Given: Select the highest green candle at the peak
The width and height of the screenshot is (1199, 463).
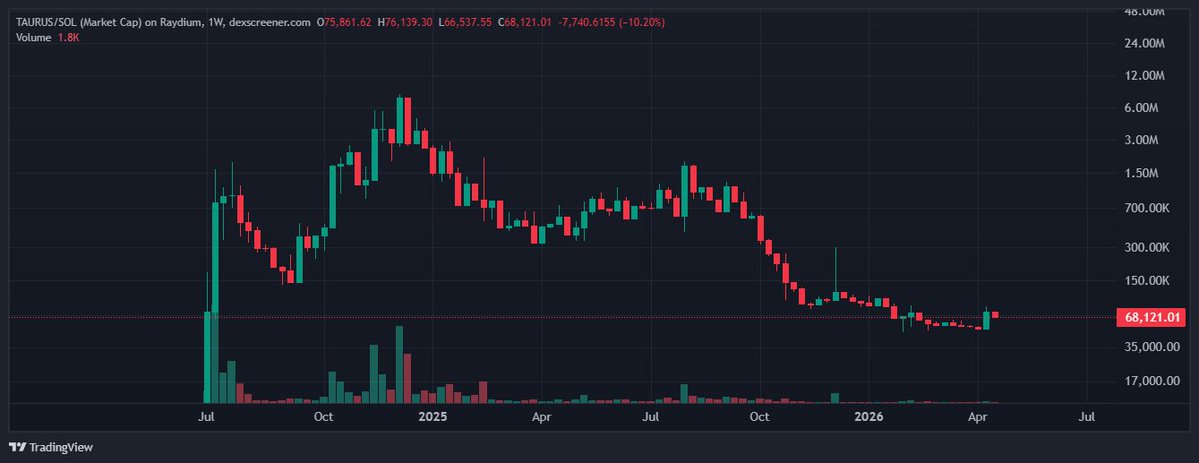Looking at the screenshot, I should [399, 120].
